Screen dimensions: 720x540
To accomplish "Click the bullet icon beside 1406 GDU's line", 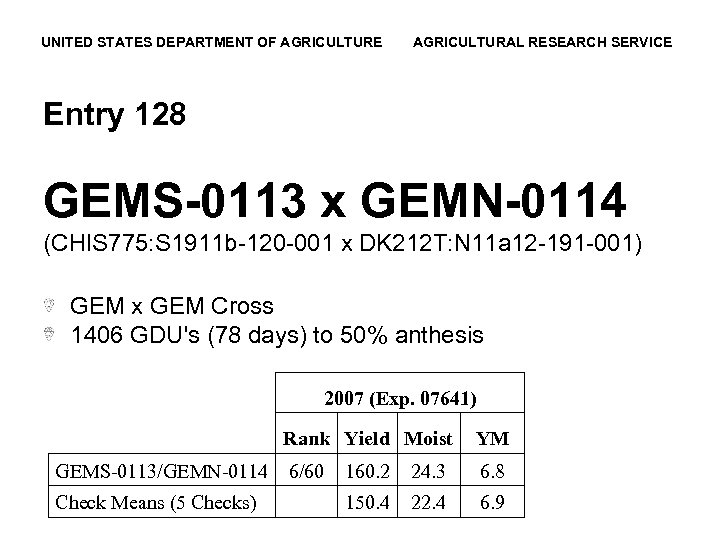I will coord(50,334).
